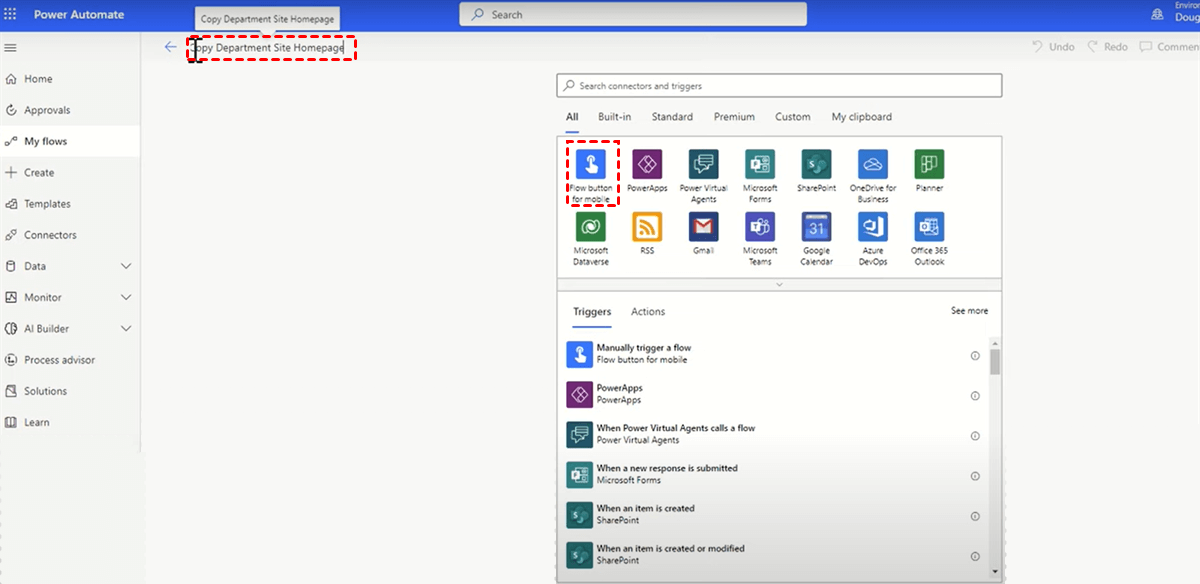This screenshot has width=1200, height=584.
Task: Open the app launcher waffle menu
Action: pos(11,15)
